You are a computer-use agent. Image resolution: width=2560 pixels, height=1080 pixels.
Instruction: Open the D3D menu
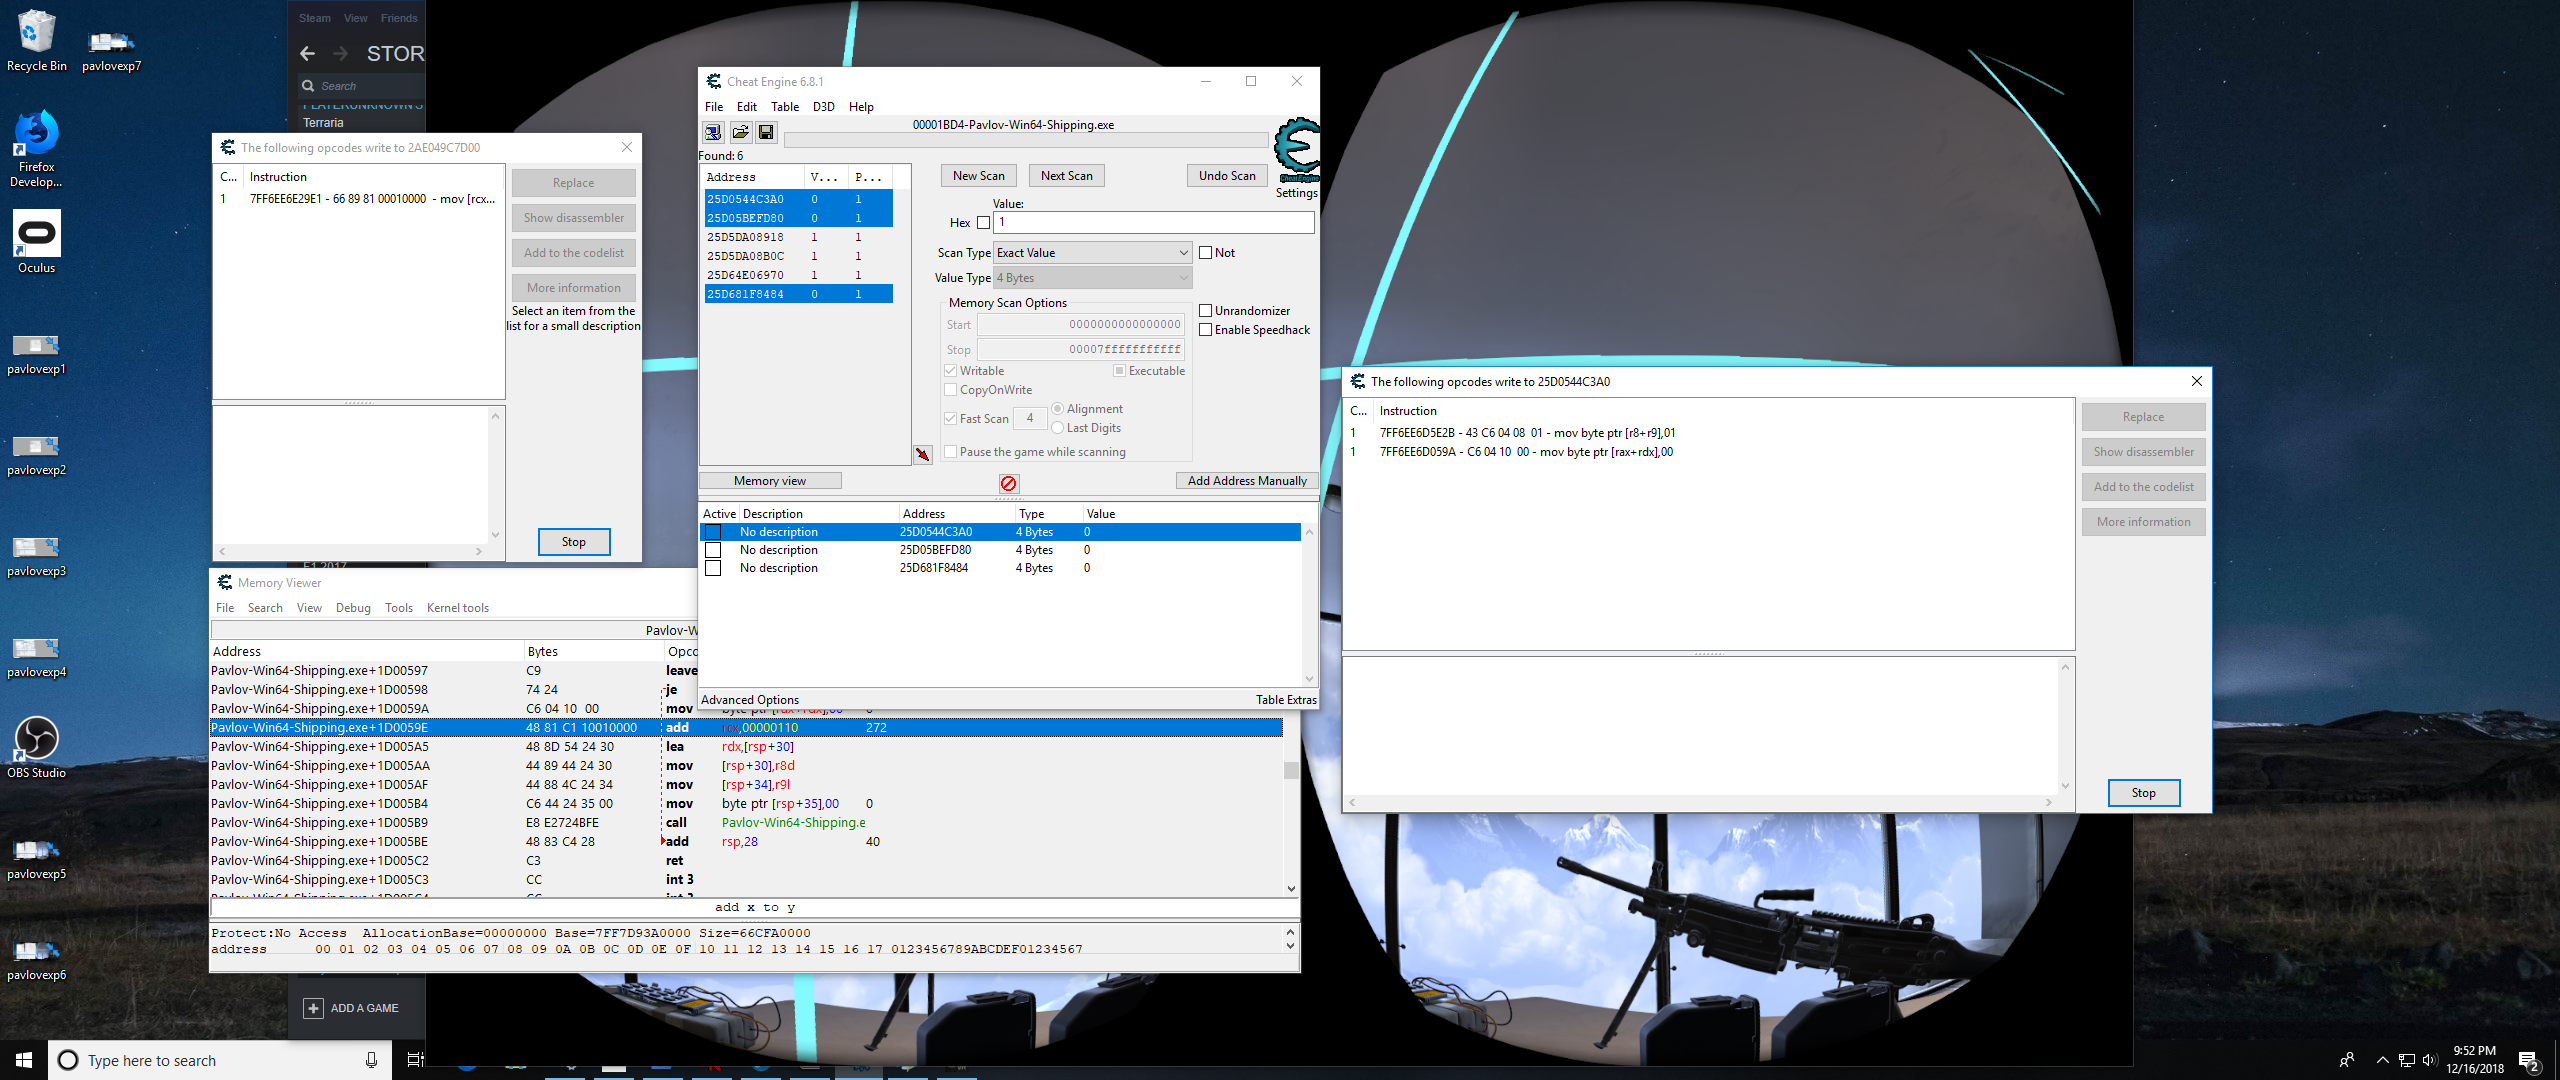[x=824, y=107]
